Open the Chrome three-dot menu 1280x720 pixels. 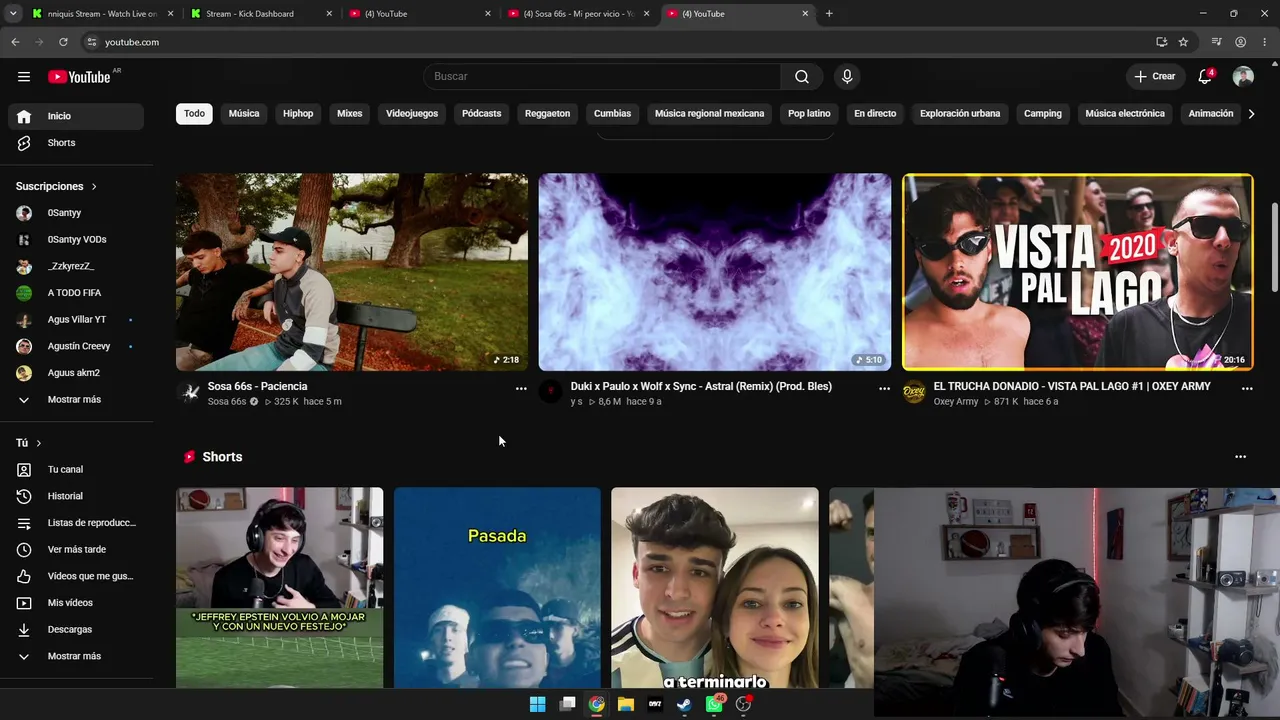click(x=1264, y=42)
